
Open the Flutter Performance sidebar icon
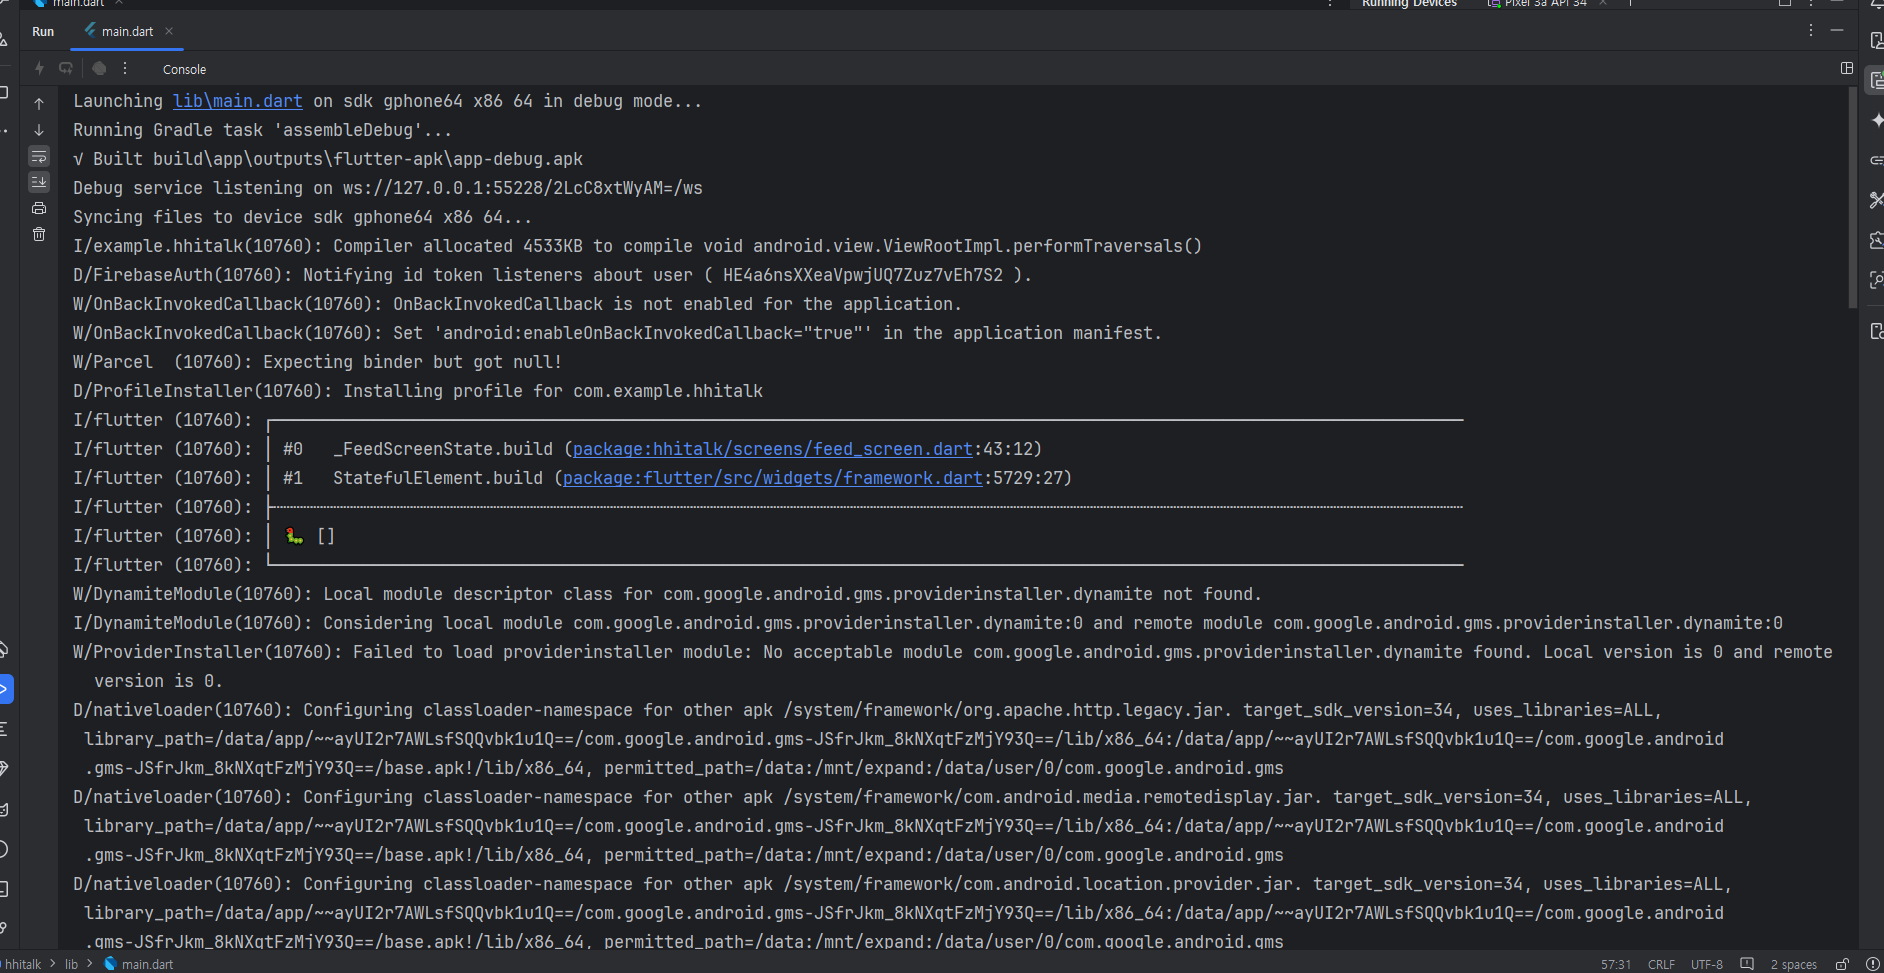coord(1876,240)
